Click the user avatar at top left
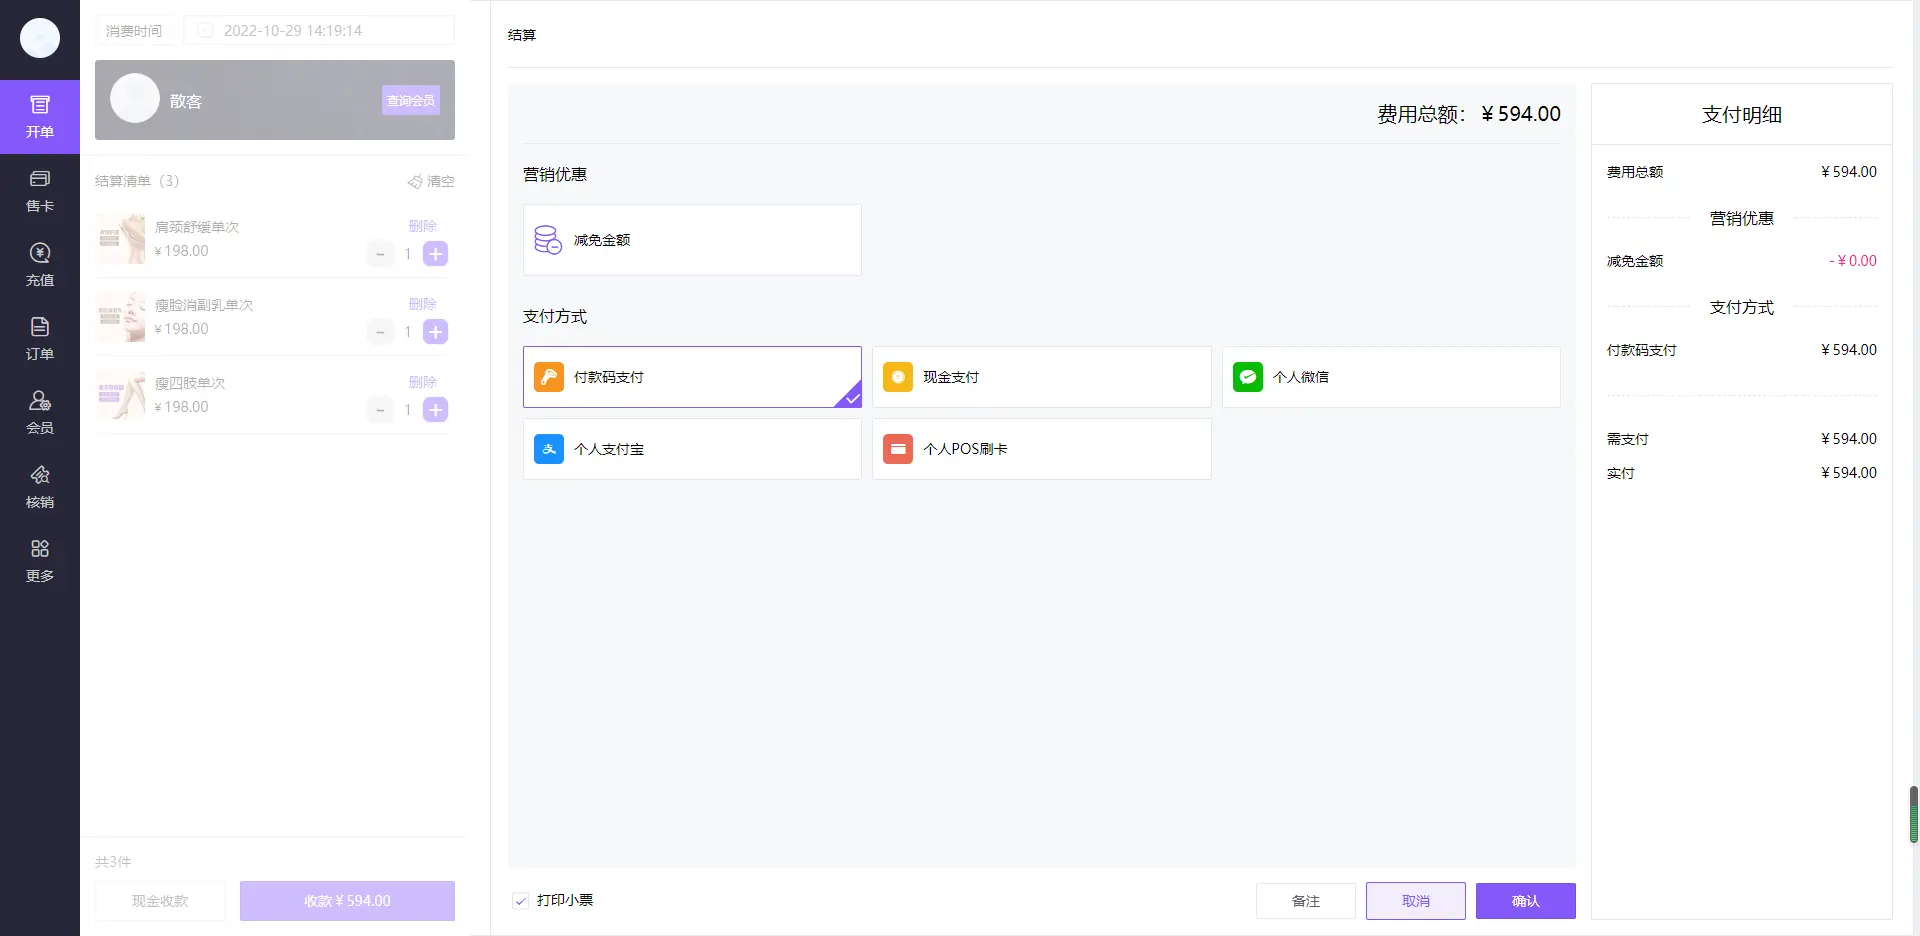The image size is (1920, 936). 40,38
